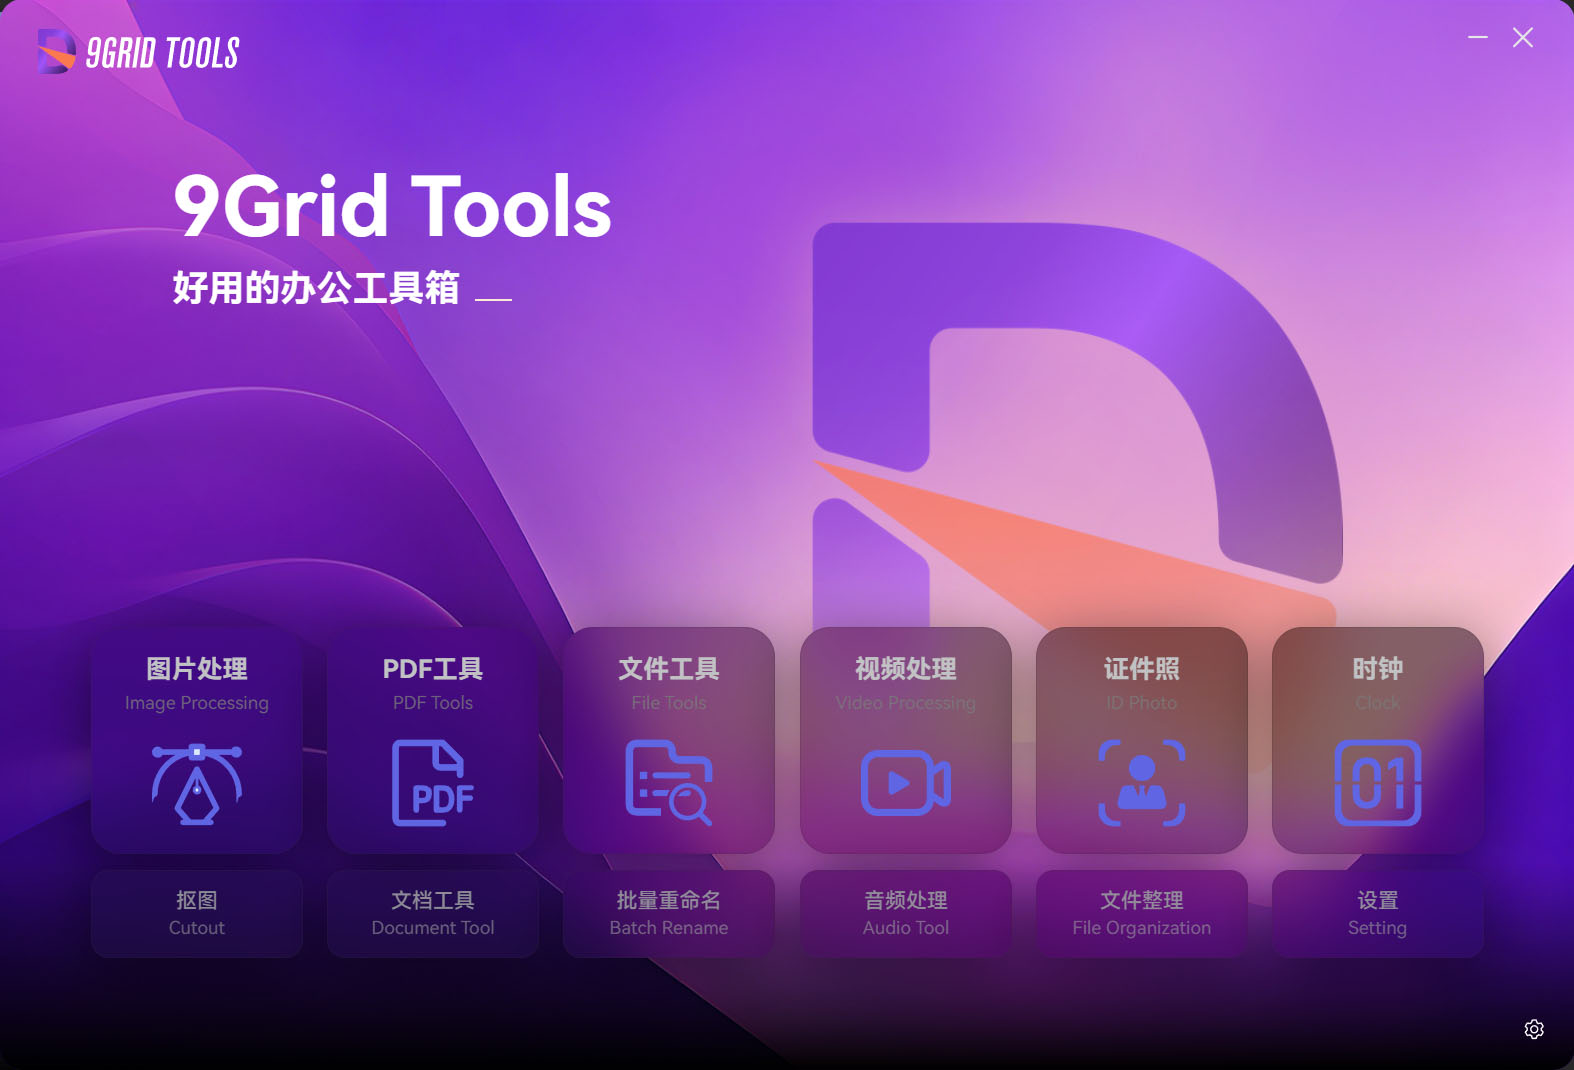Screen dimensions: 1574x1070
Task: Open File Organization
Action: tap(1142, 913)
